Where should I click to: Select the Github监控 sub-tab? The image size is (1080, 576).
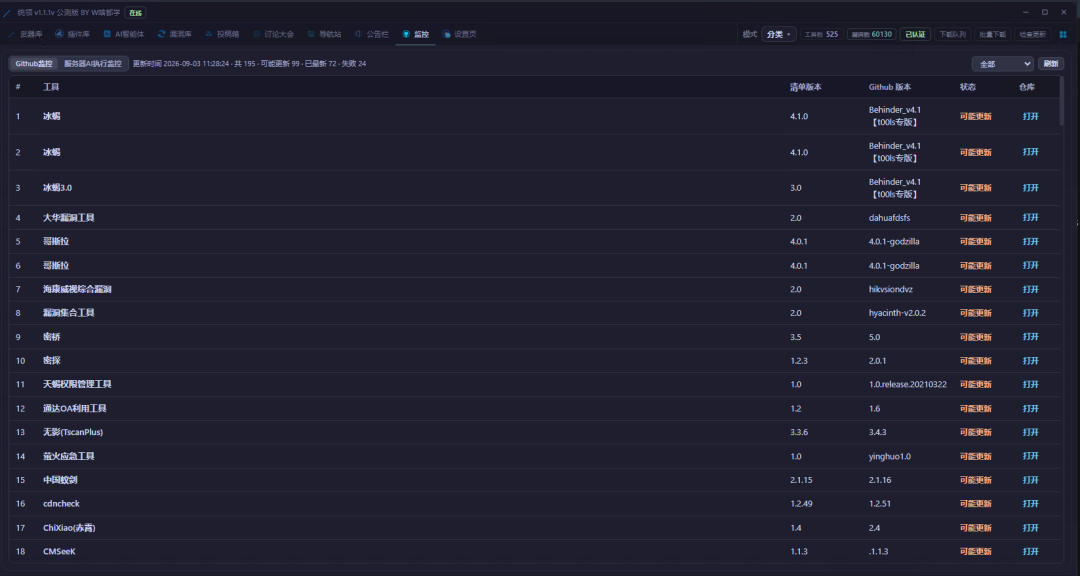(x=34, y=63)
